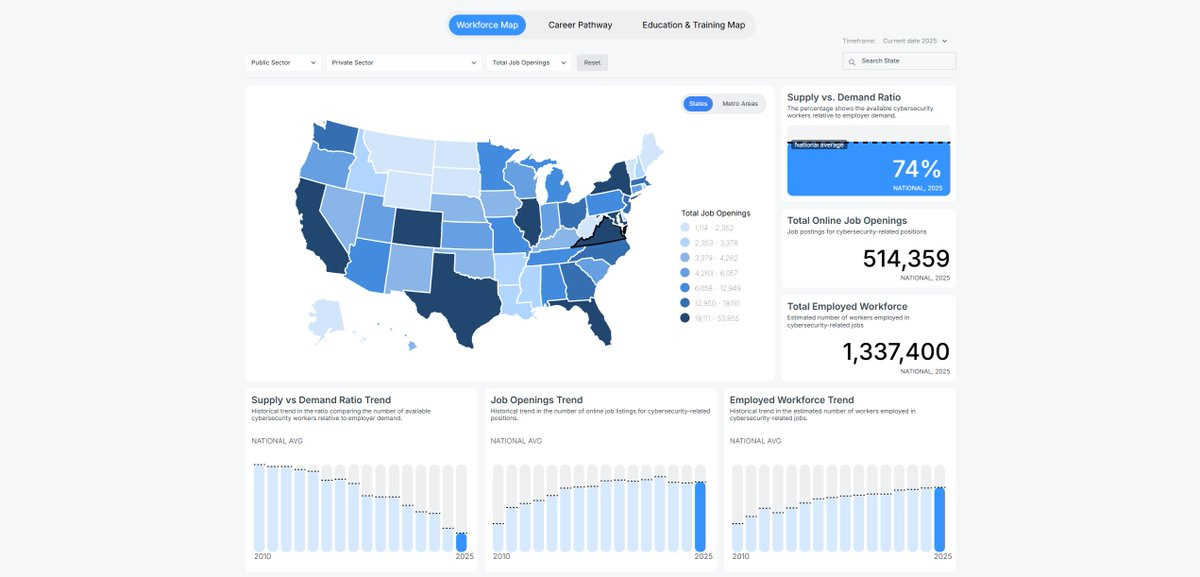1200x577 pixels.
Task: Click the 'Employed Workforce Trend' chart title
Action: [x=791, y=400]
